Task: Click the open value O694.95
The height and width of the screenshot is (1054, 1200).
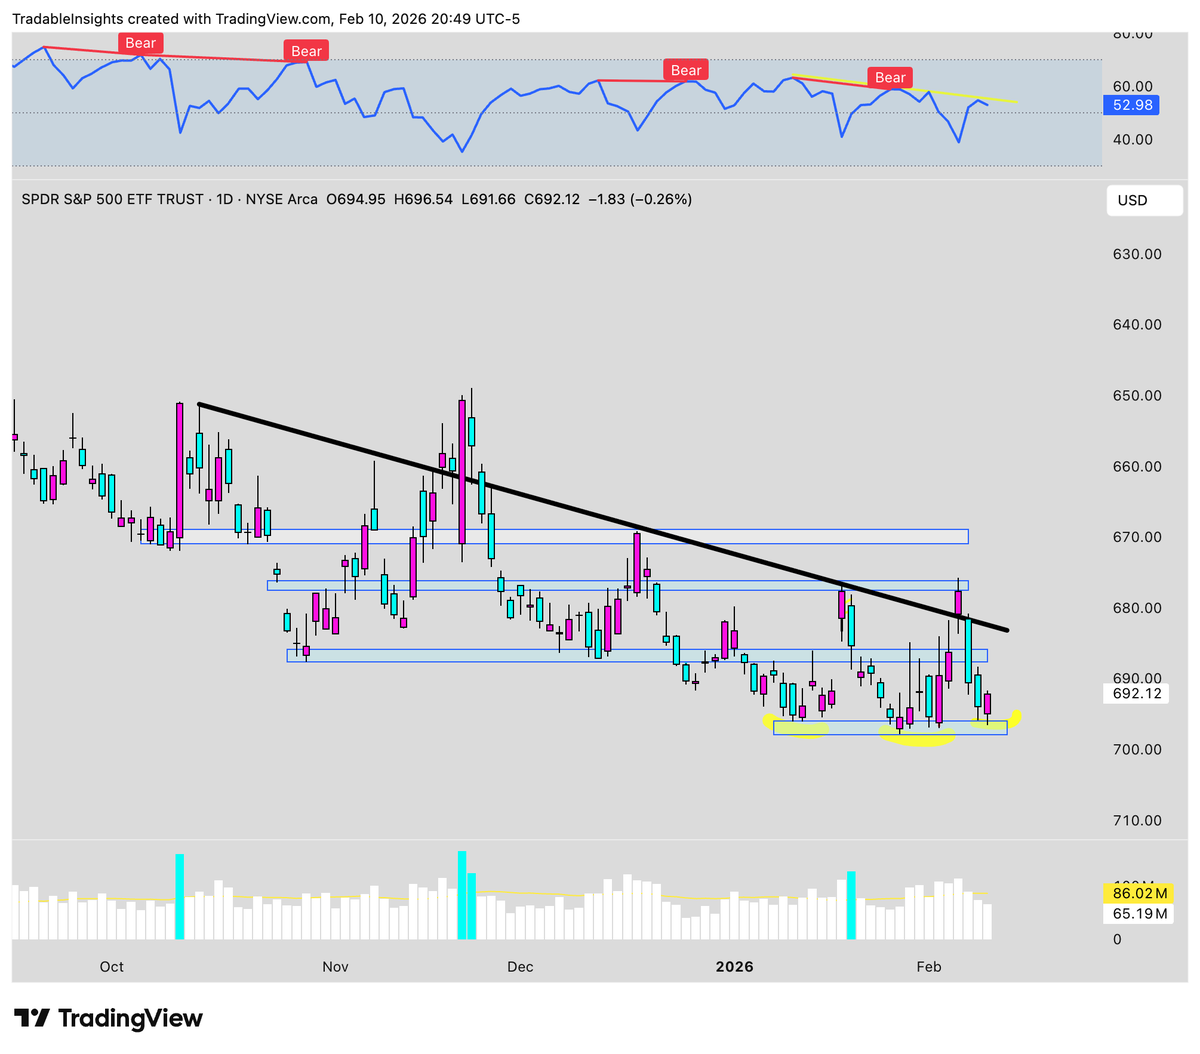Action: [356, 199]
